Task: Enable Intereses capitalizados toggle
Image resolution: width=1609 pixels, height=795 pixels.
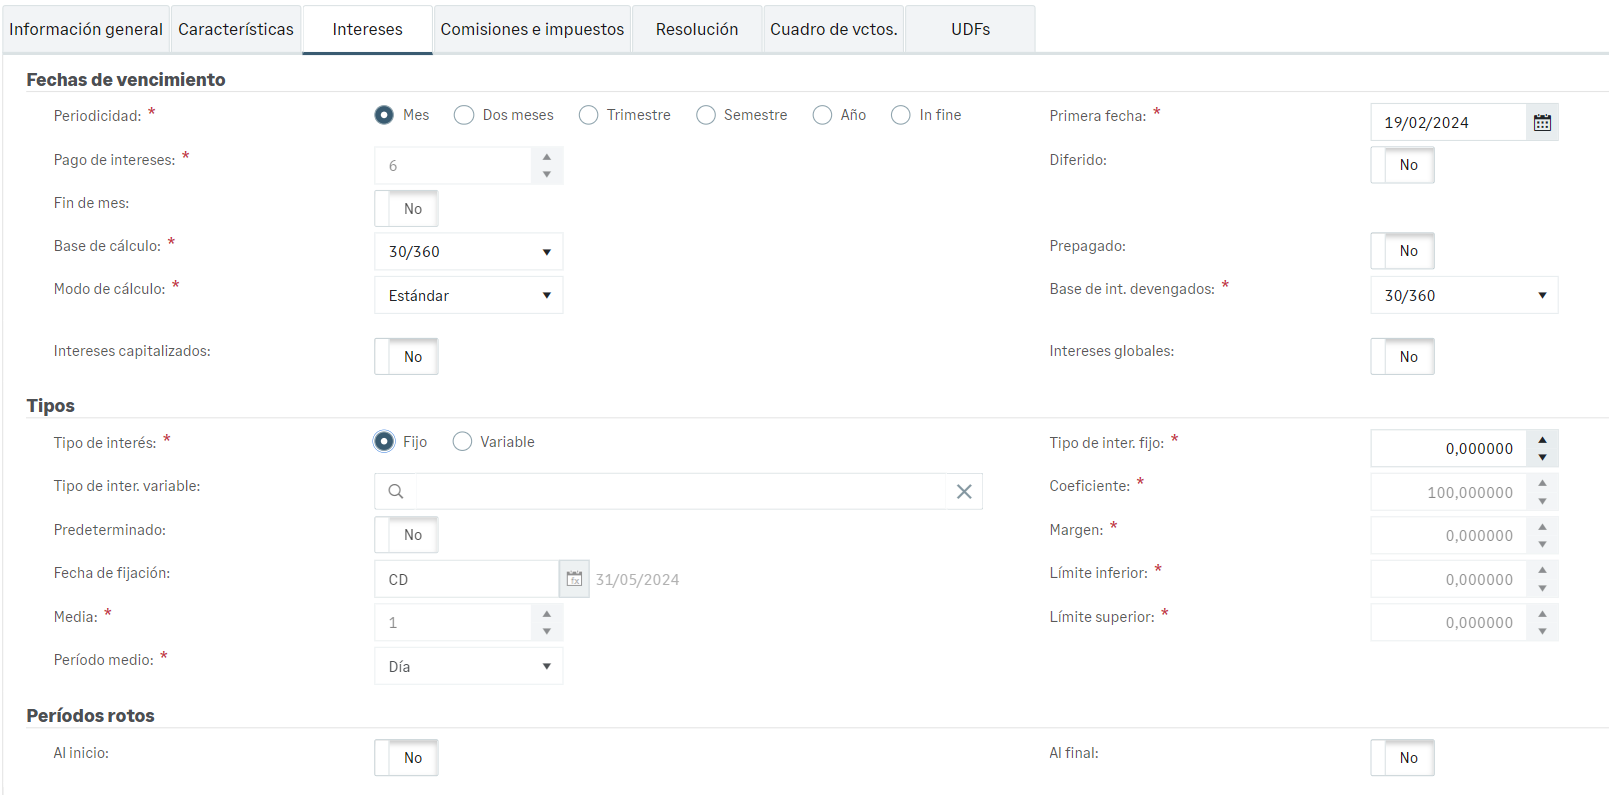Action: click(406, 357)
